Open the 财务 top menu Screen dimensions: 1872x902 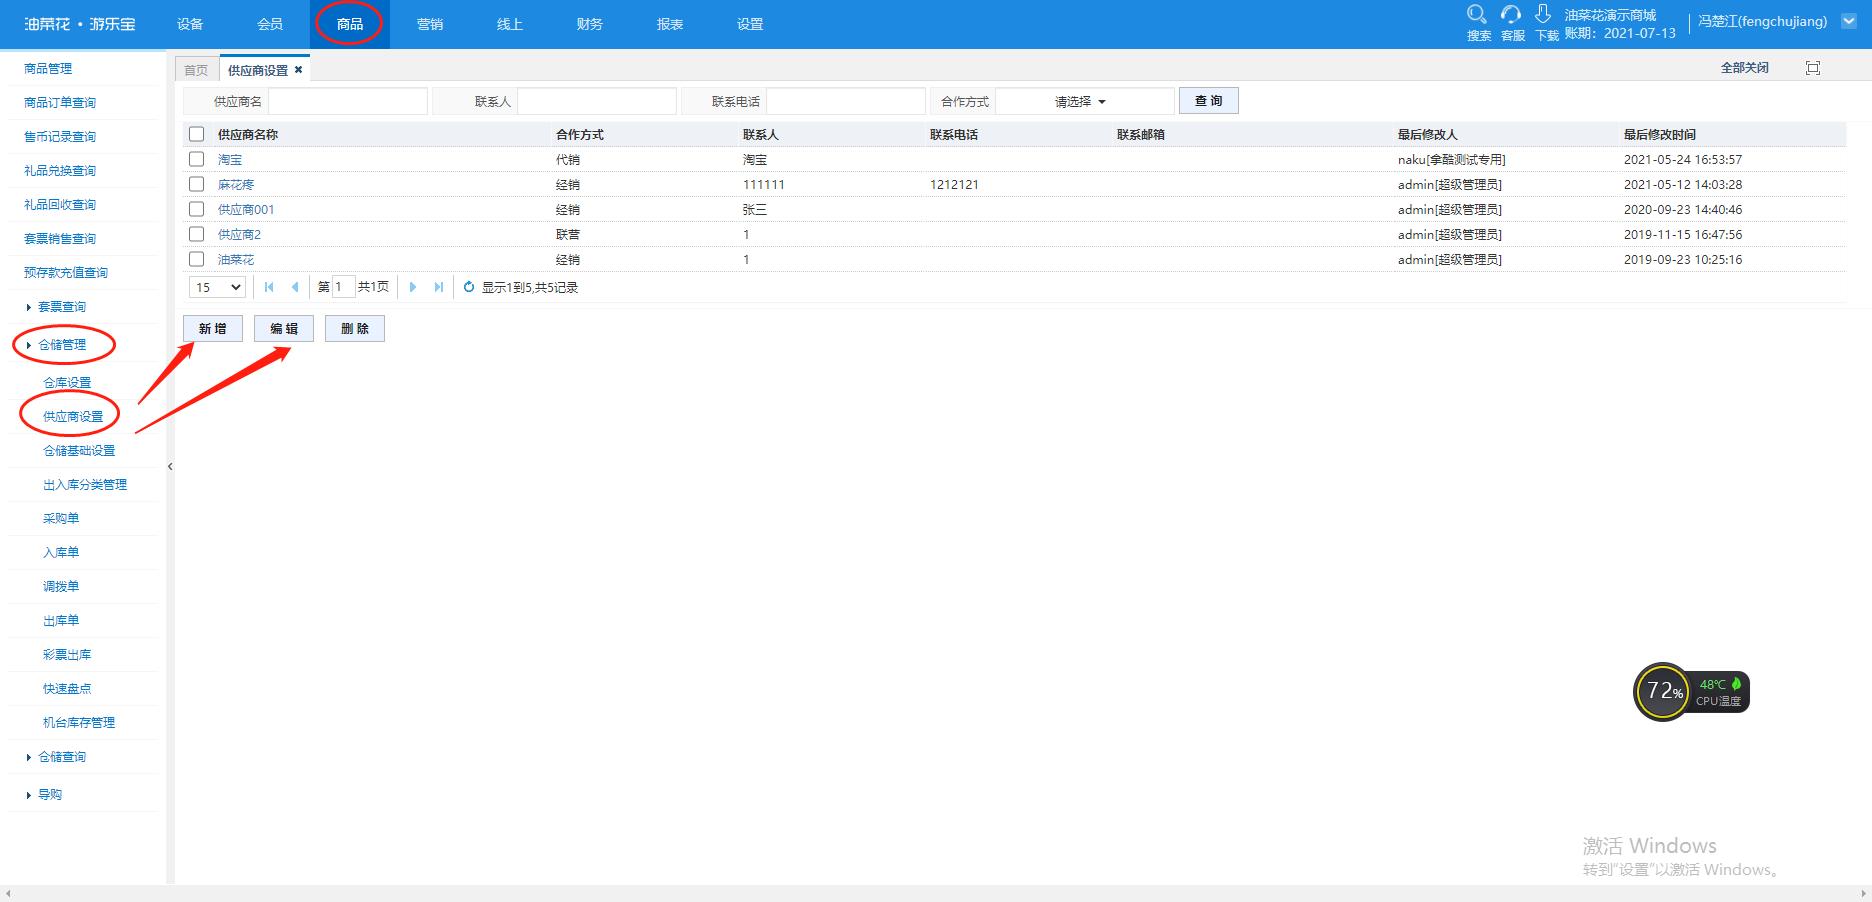click(590, 24)
